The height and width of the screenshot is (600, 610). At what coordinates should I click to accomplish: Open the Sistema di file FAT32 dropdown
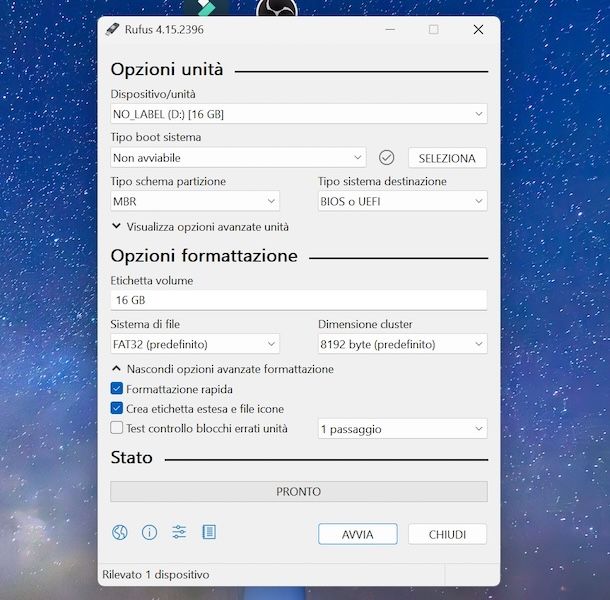tap(195, 344)
